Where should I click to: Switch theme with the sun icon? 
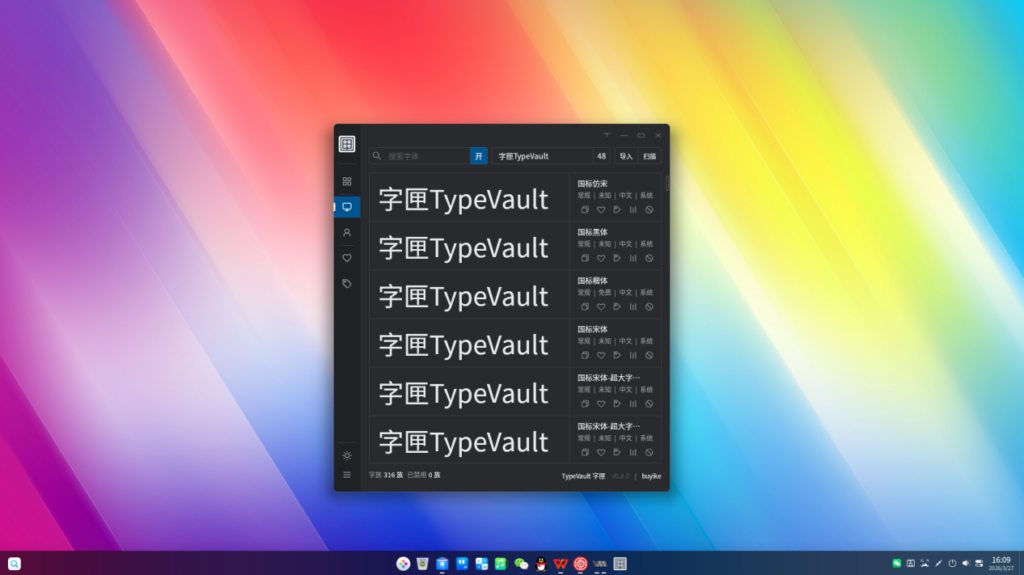click(x=347, y=455)
